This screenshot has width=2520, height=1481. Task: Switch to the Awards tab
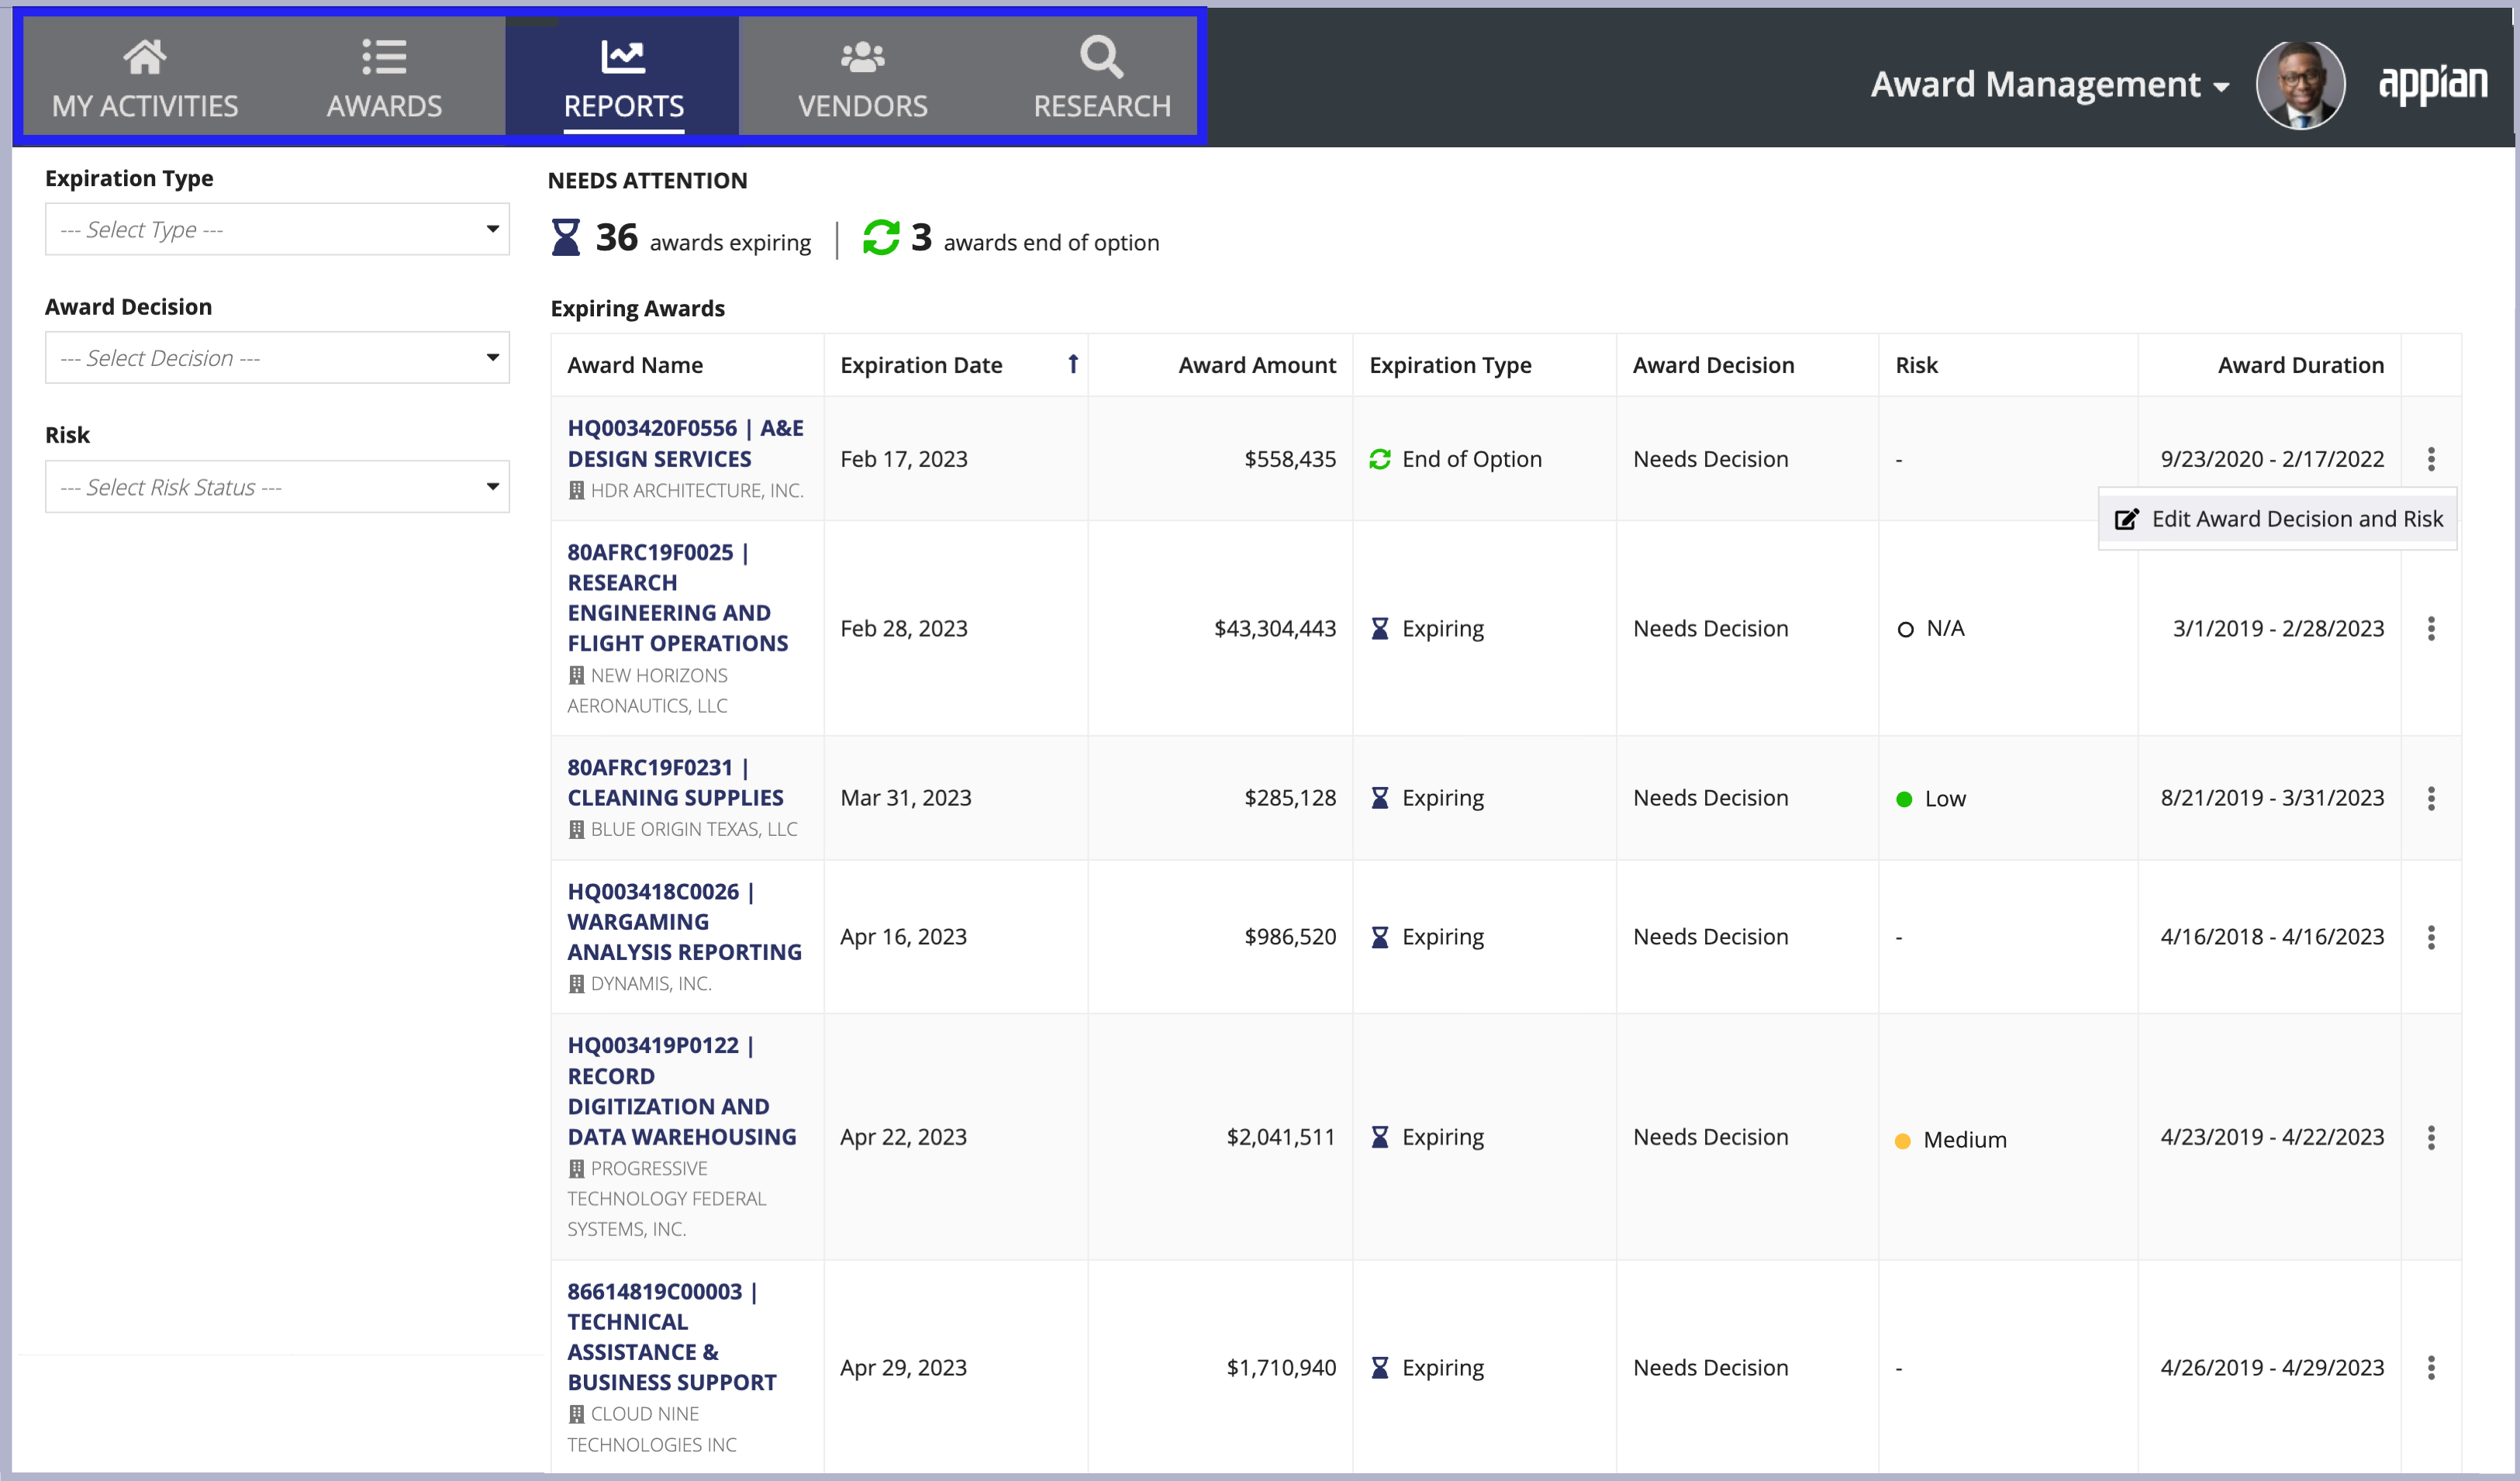(384, 77)
